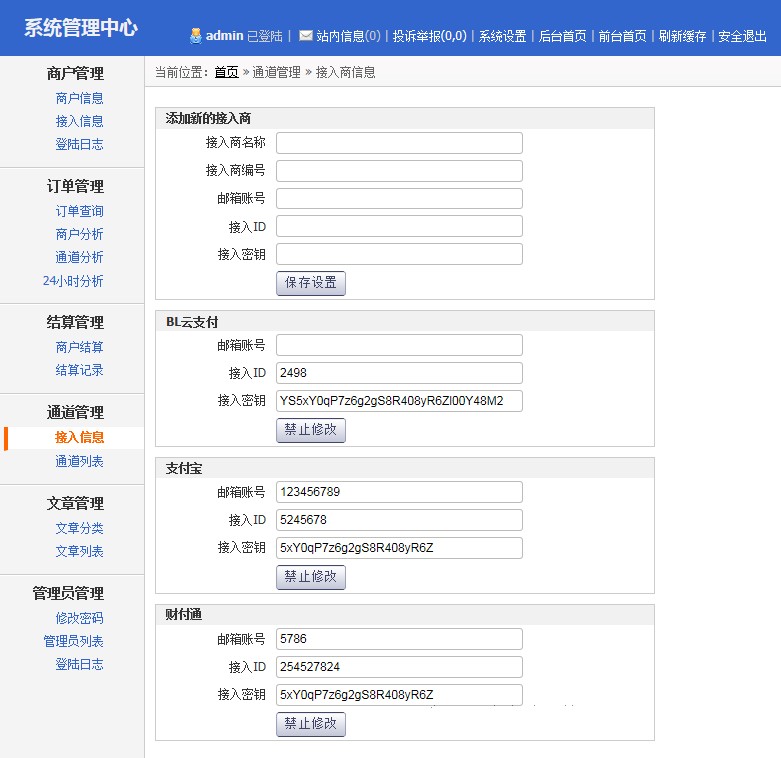Go to 系统设置 in header
781x758 pixels.
pos(503,36)
